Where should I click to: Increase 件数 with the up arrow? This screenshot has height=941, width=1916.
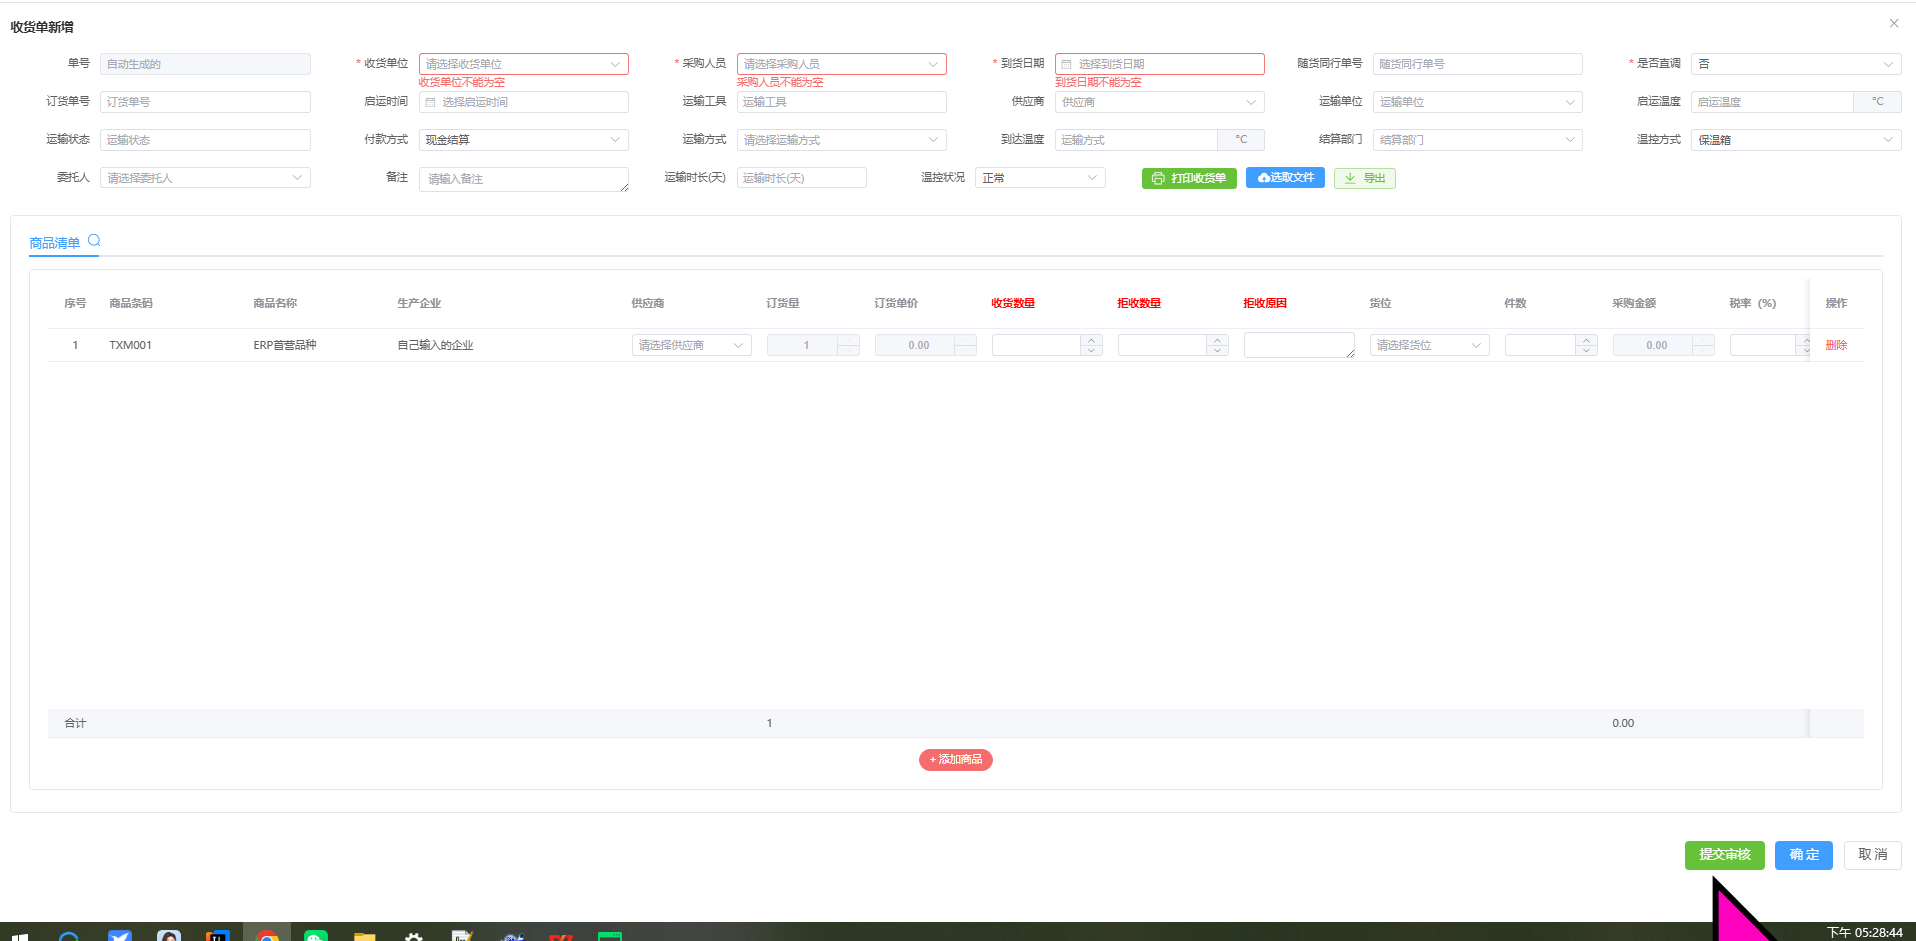1586,340
